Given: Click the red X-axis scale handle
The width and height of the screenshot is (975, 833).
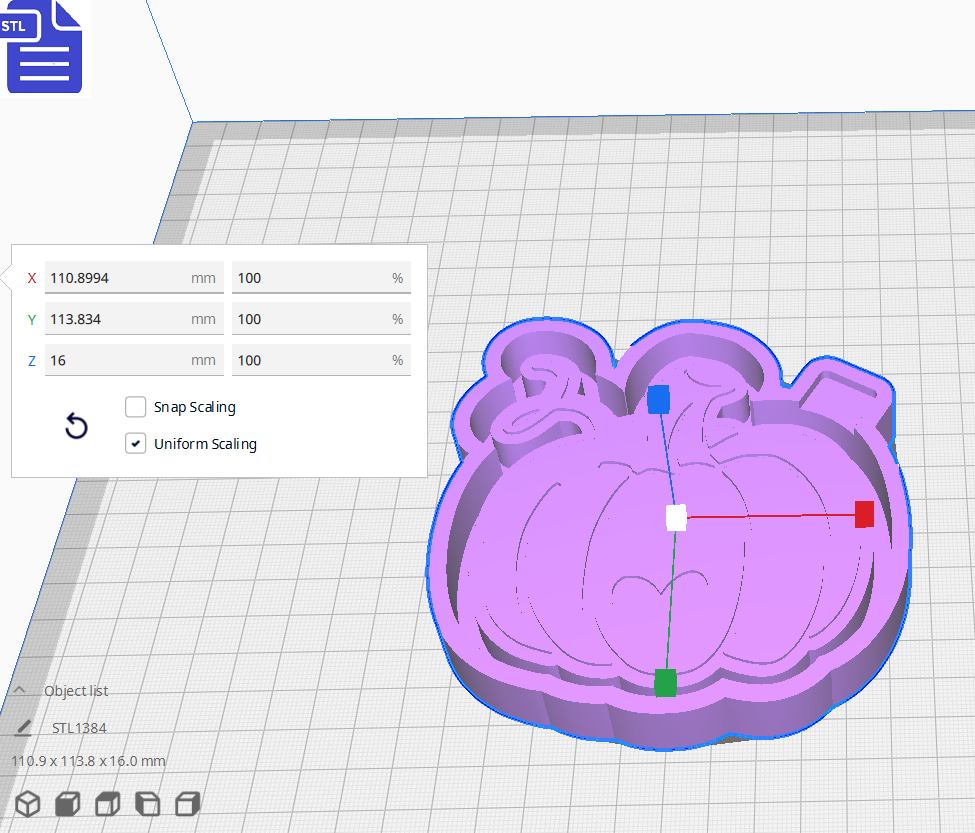Looking at the screenshot, I should click(x=862, y=515).
